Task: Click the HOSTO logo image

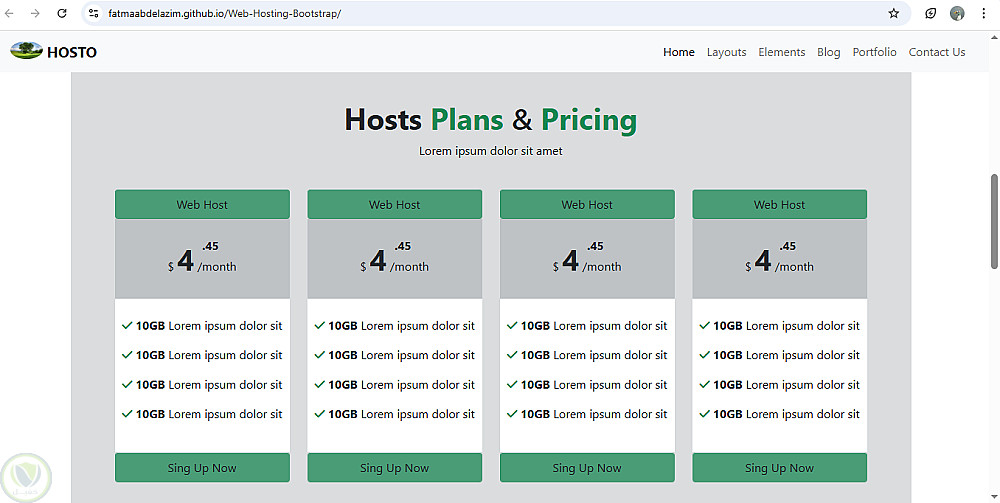Action: [x=26, y=51]
